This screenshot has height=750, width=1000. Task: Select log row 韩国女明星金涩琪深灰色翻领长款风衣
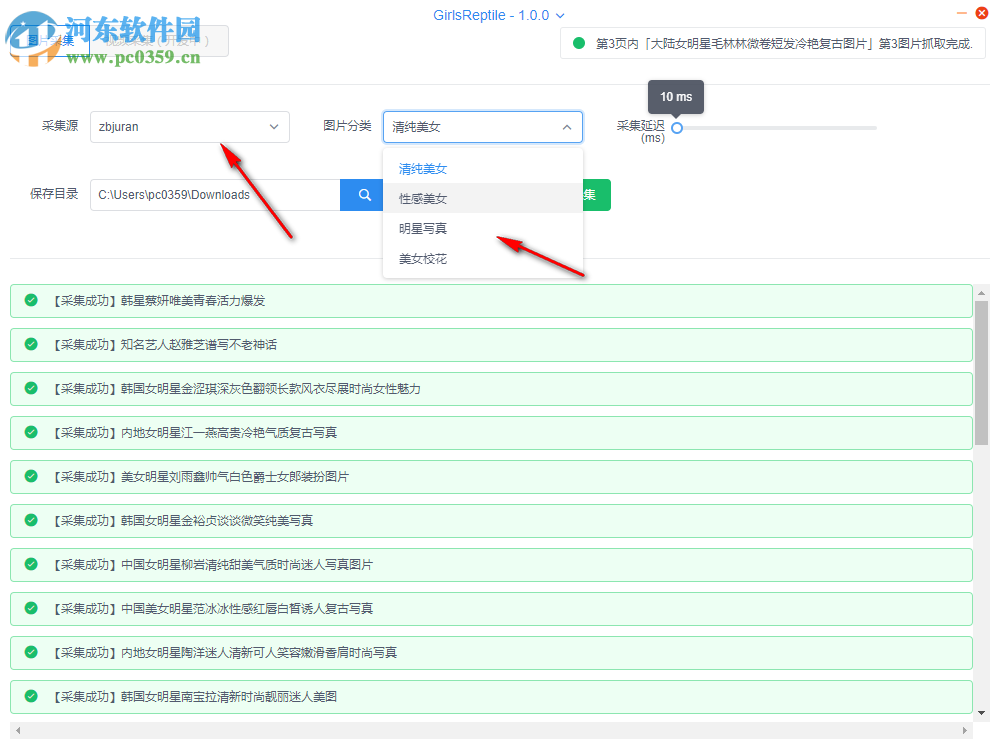pos(491,389)
